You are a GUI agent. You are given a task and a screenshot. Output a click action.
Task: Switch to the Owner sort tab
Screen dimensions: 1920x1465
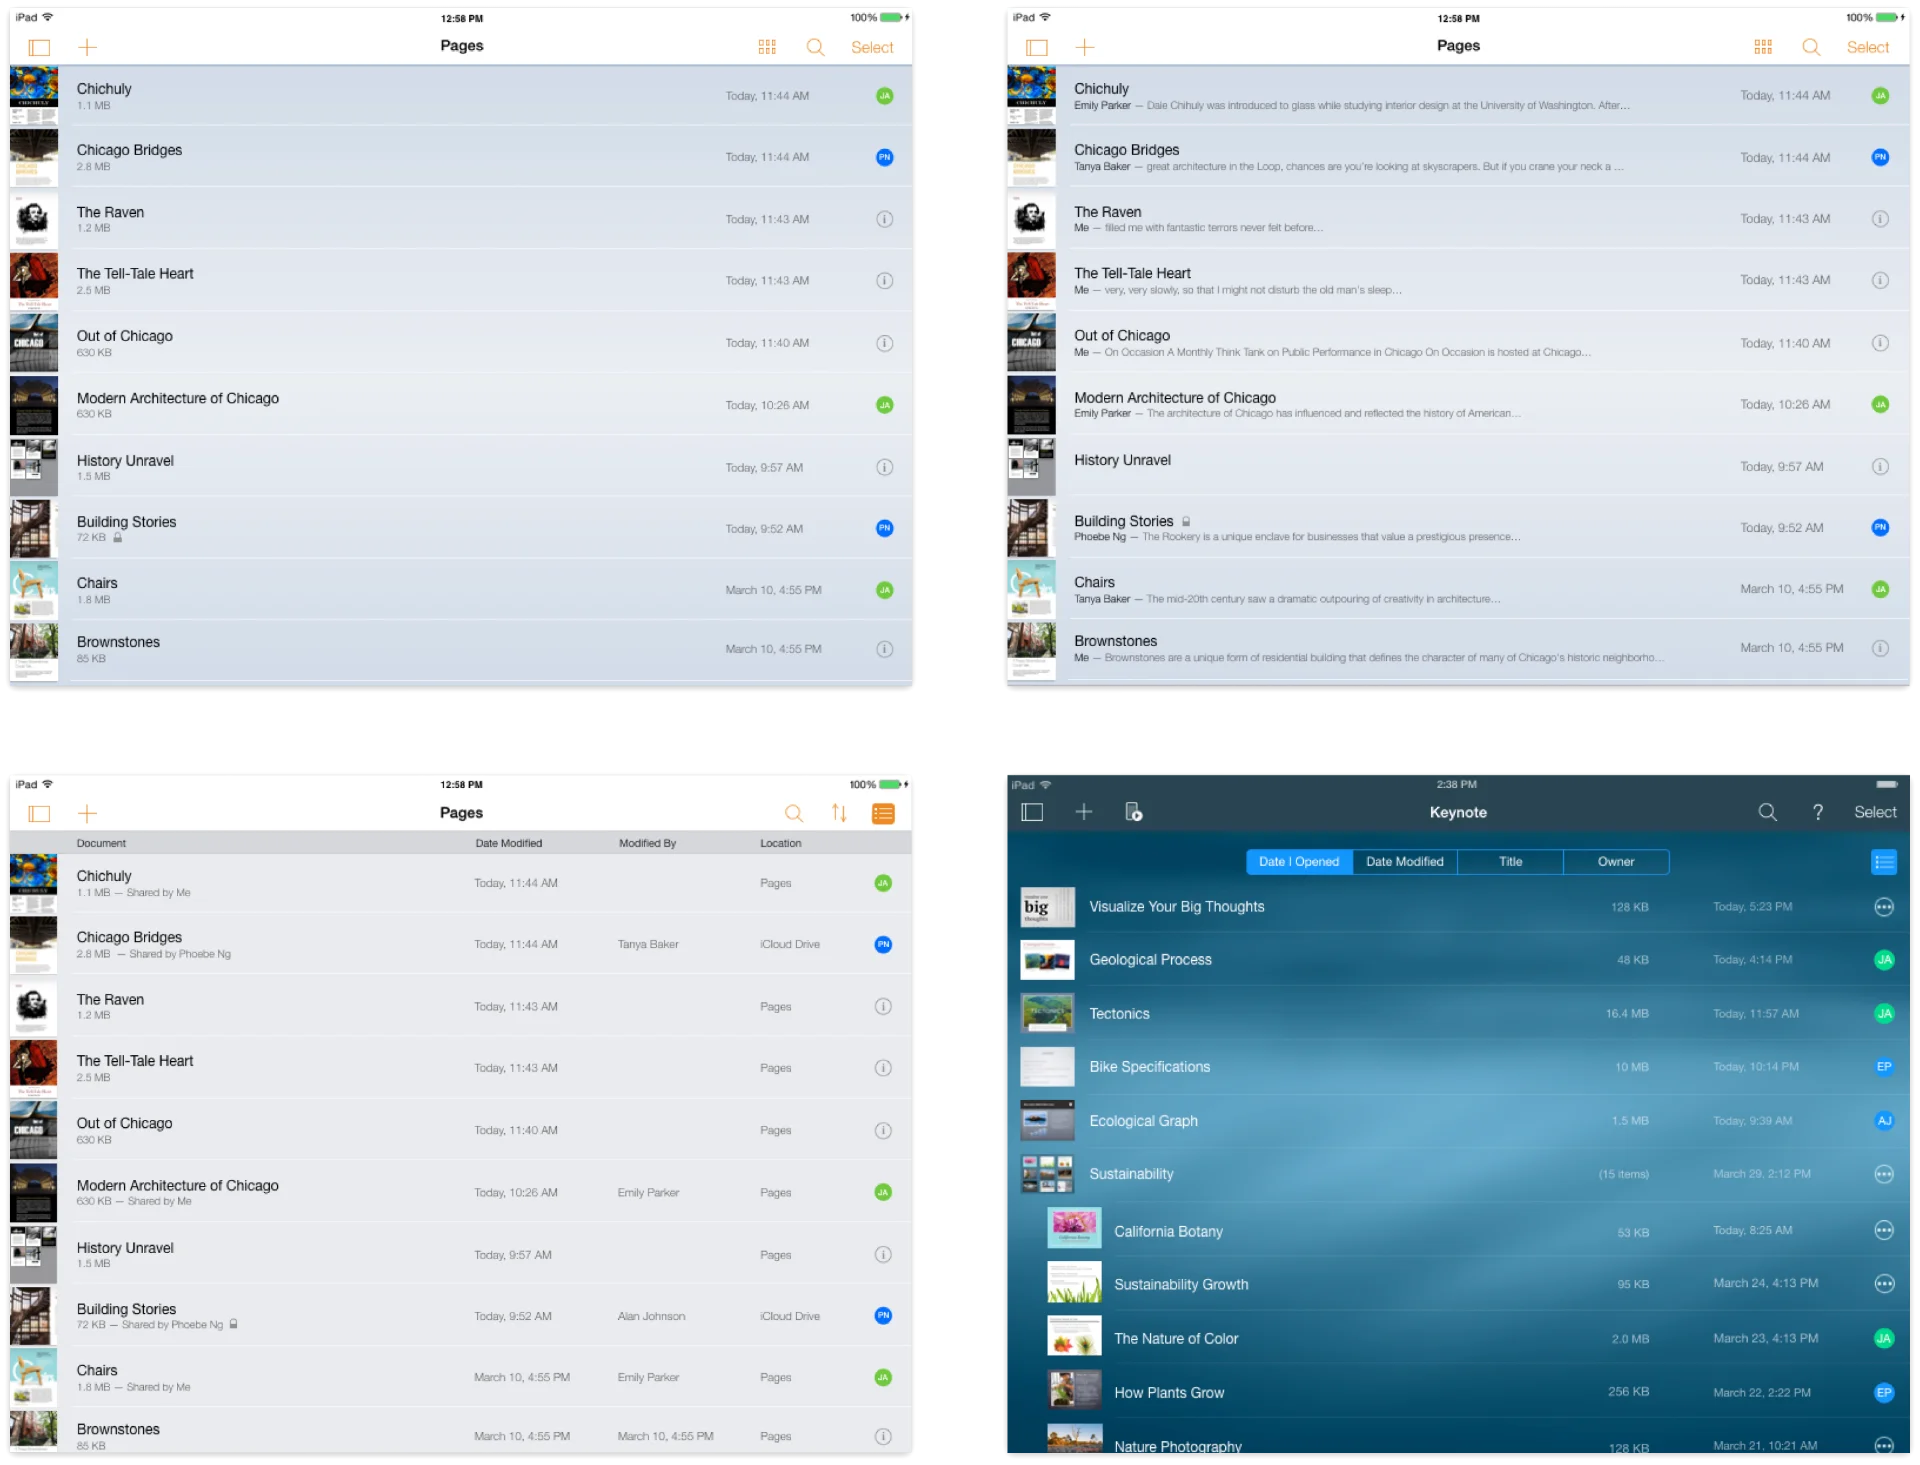point(1615,861)
